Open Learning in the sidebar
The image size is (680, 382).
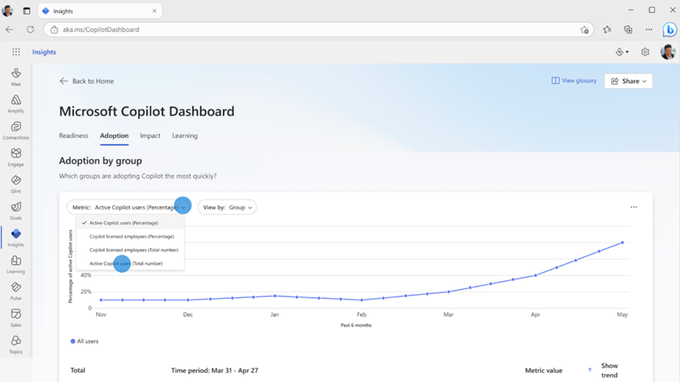[x=16, y=264]
